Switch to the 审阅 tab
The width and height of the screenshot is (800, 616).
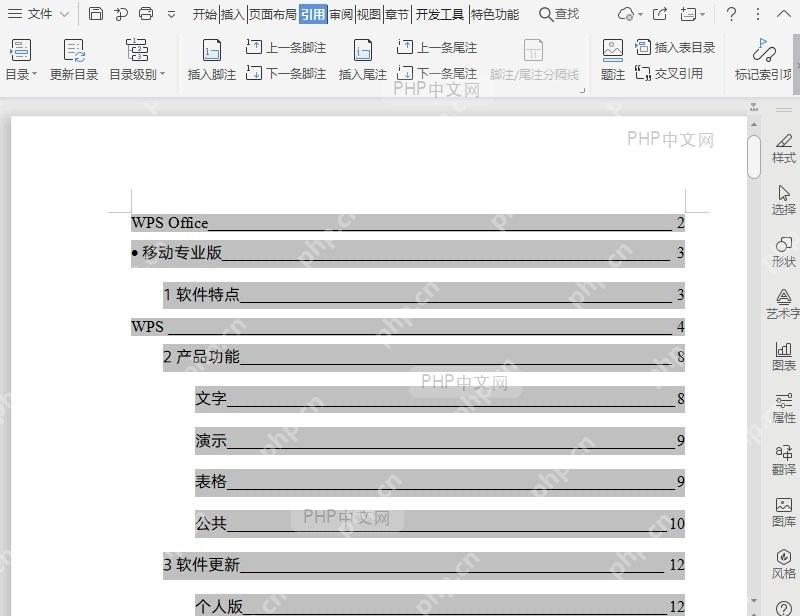coord(341,14)
